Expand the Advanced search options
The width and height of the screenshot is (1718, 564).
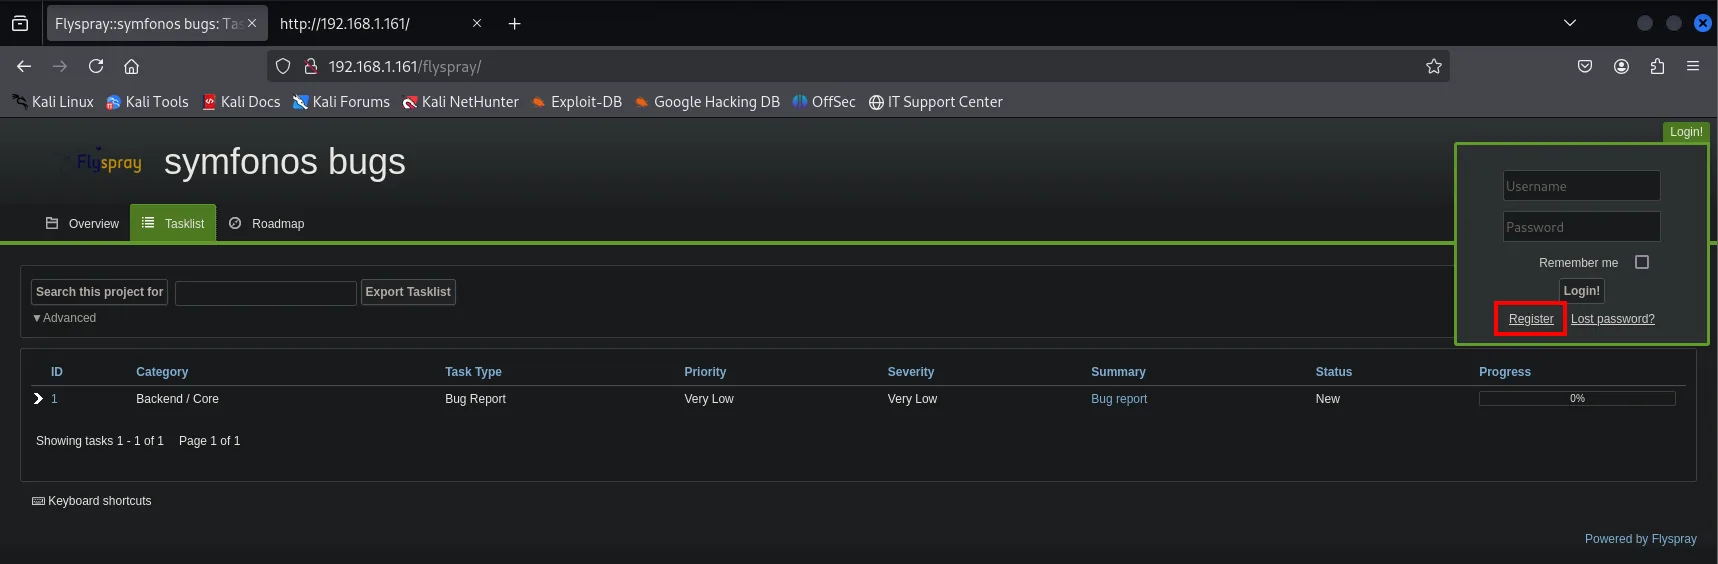65,318
